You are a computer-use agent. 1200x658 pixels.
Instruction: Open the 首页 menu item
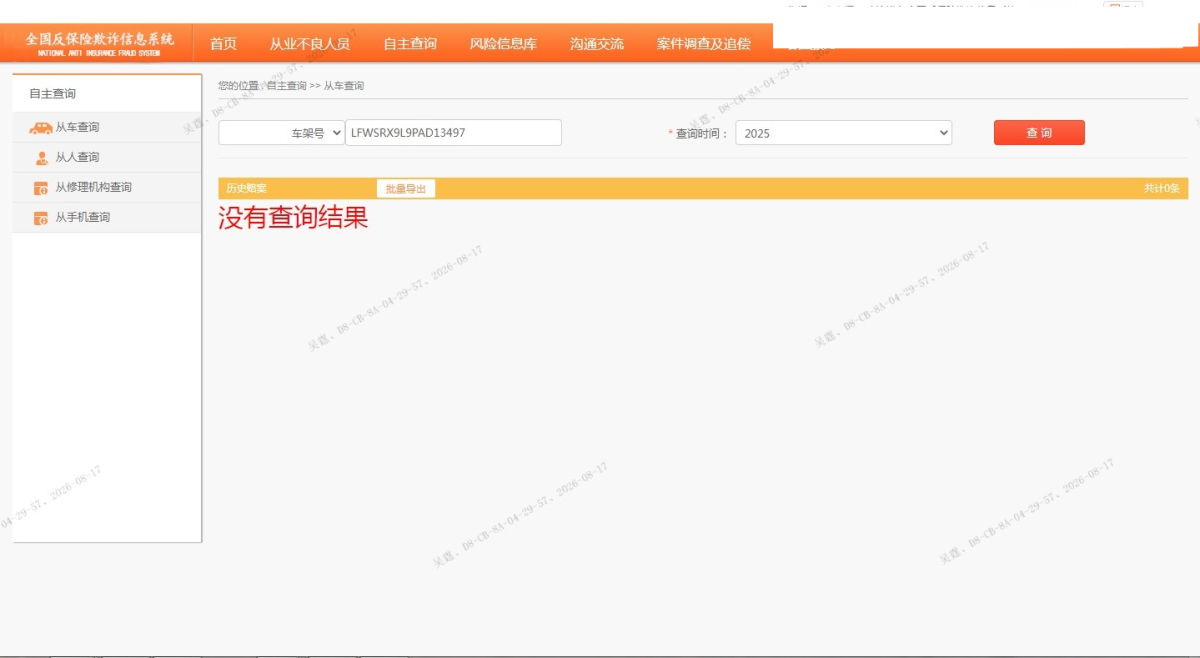tap(223, 43)
